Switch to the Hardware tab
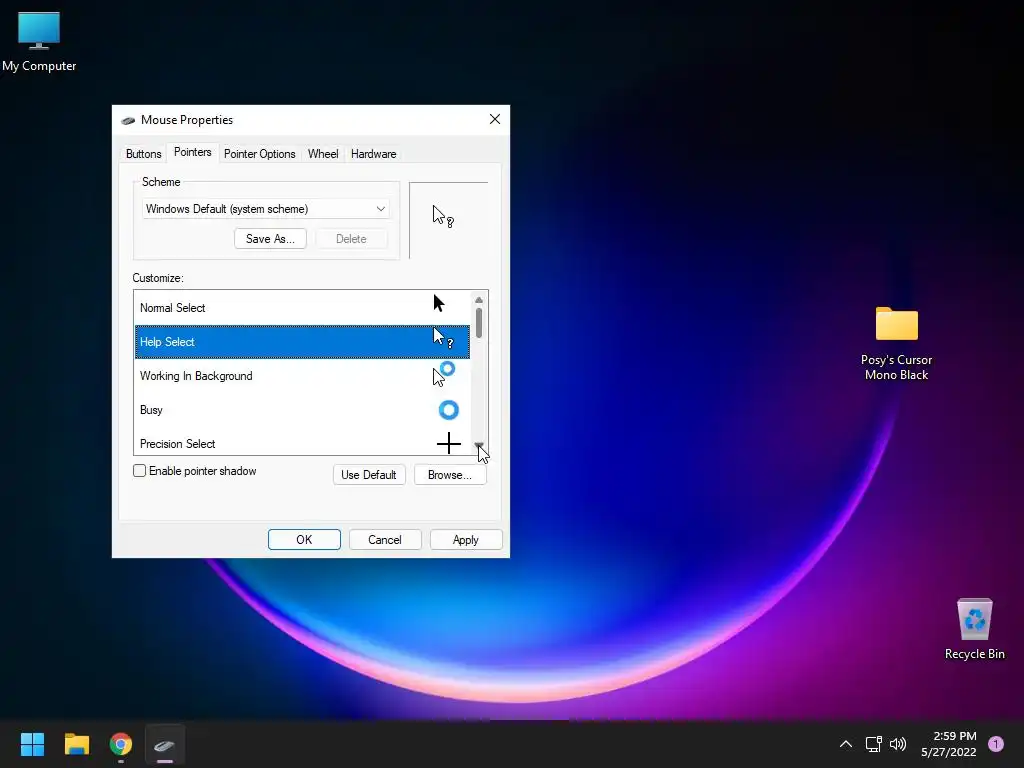Screen dimensions: 1024x768 (x=373, y=153)
